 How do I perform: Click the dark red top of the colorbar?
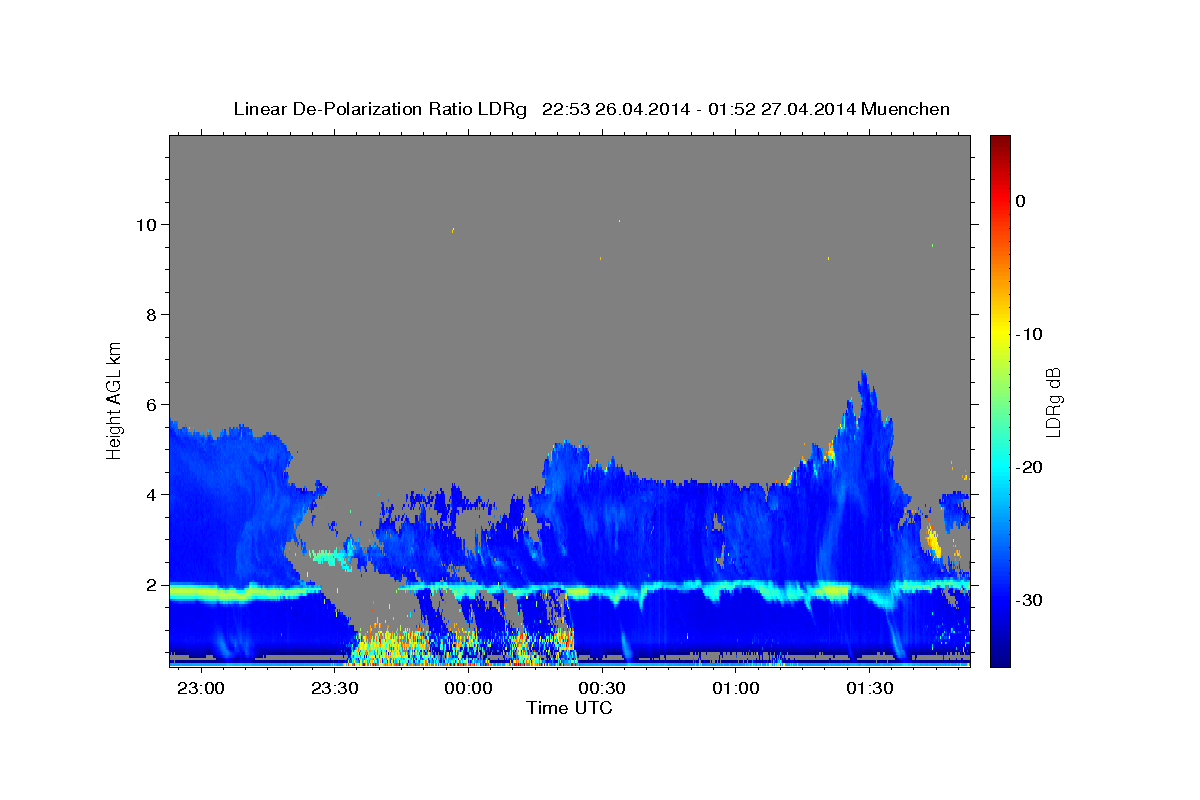click(x=999, y=142)
